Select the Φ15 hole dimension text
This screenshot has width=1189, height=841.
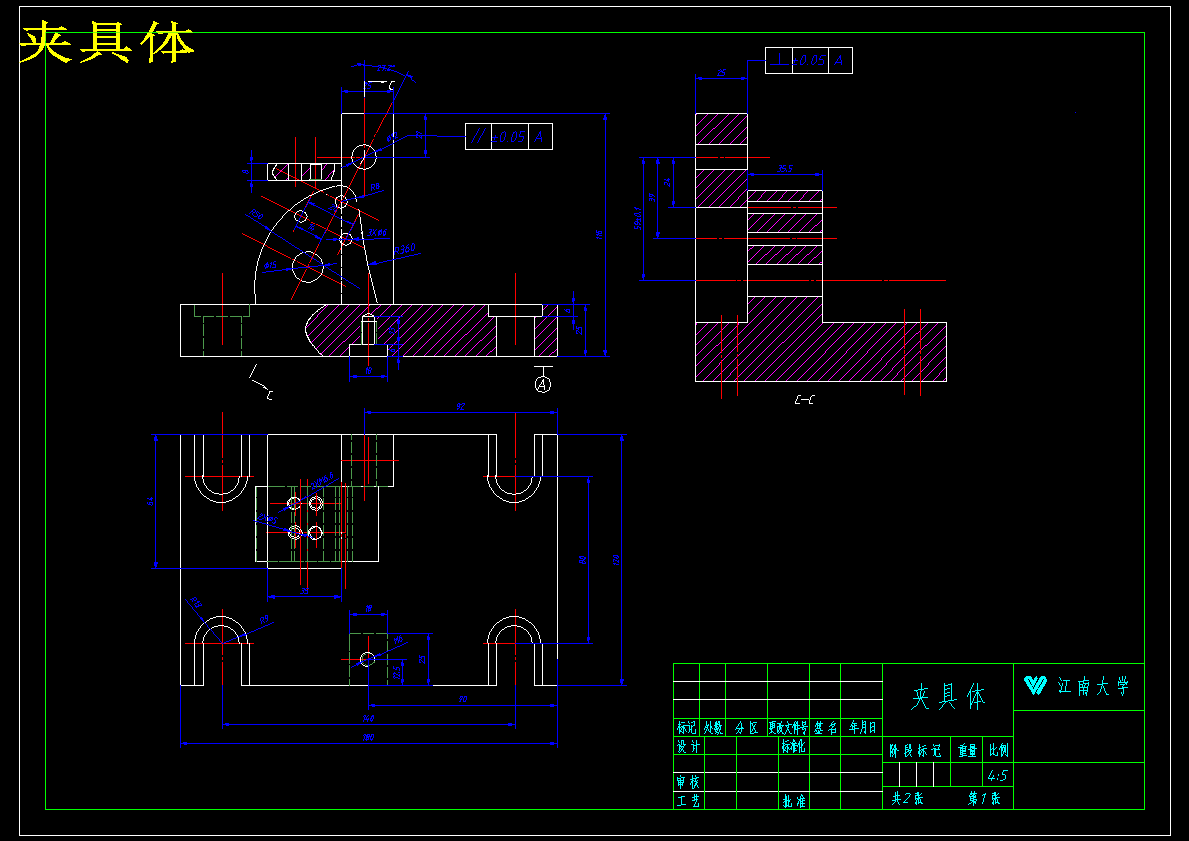270,265
